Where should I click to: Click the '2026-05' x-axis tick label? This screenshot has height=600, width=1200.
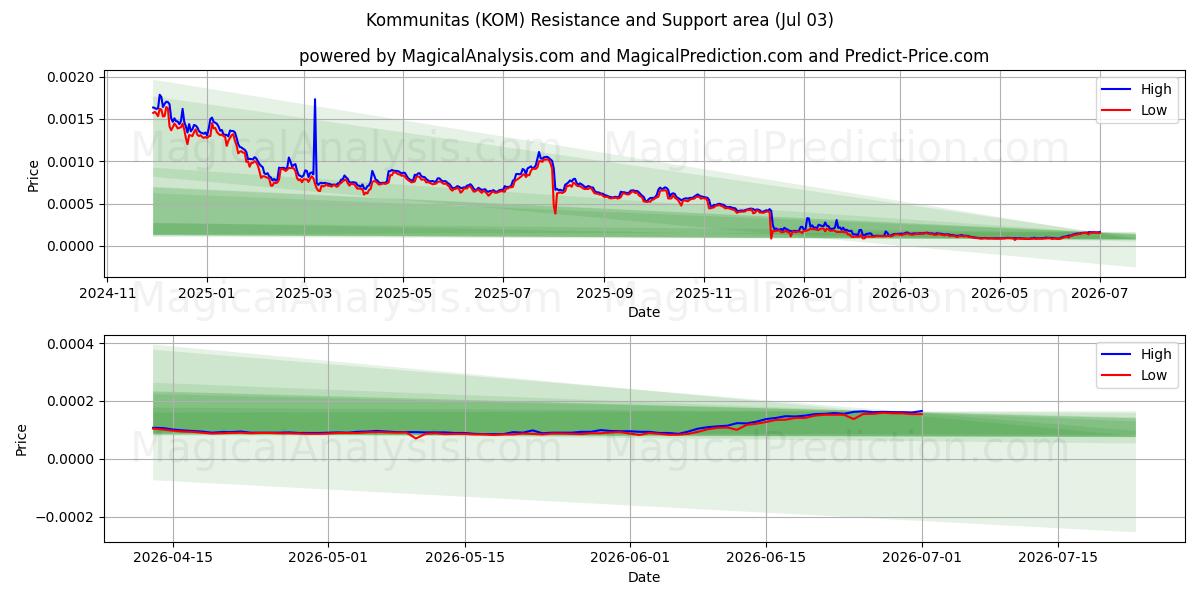click(x=1000, y=293)
